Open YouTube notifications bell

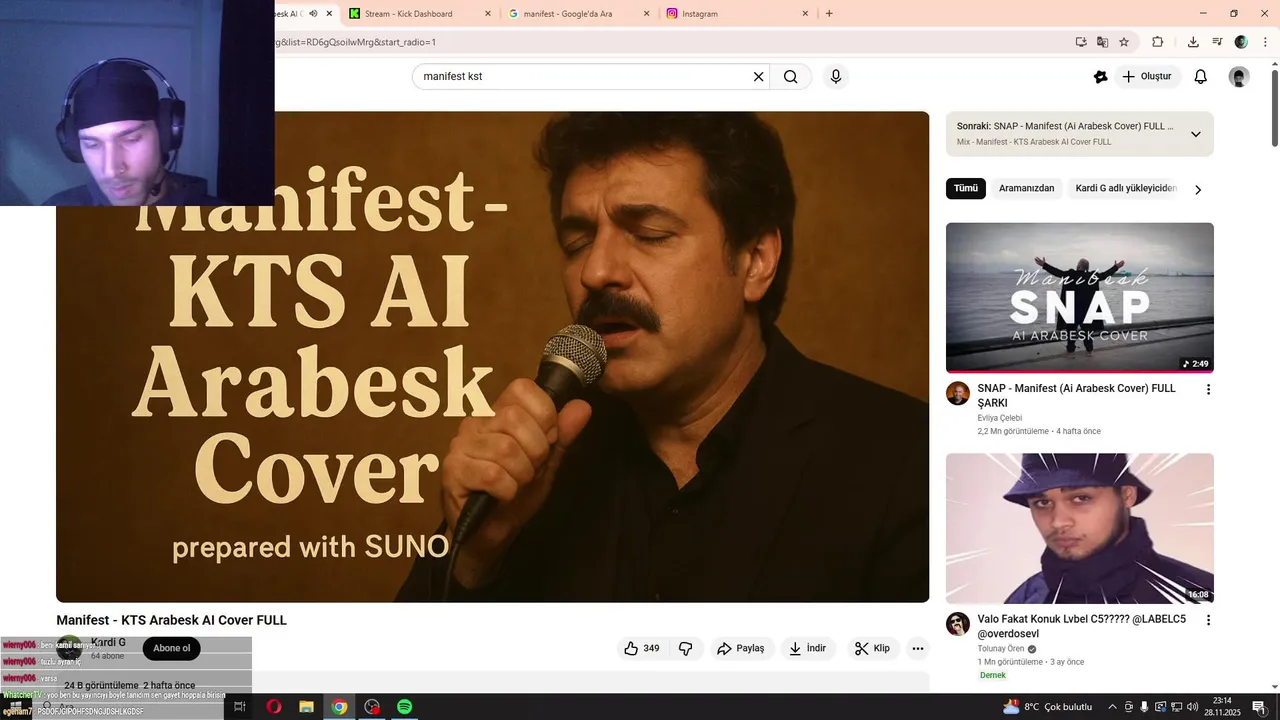point(1201,77)
